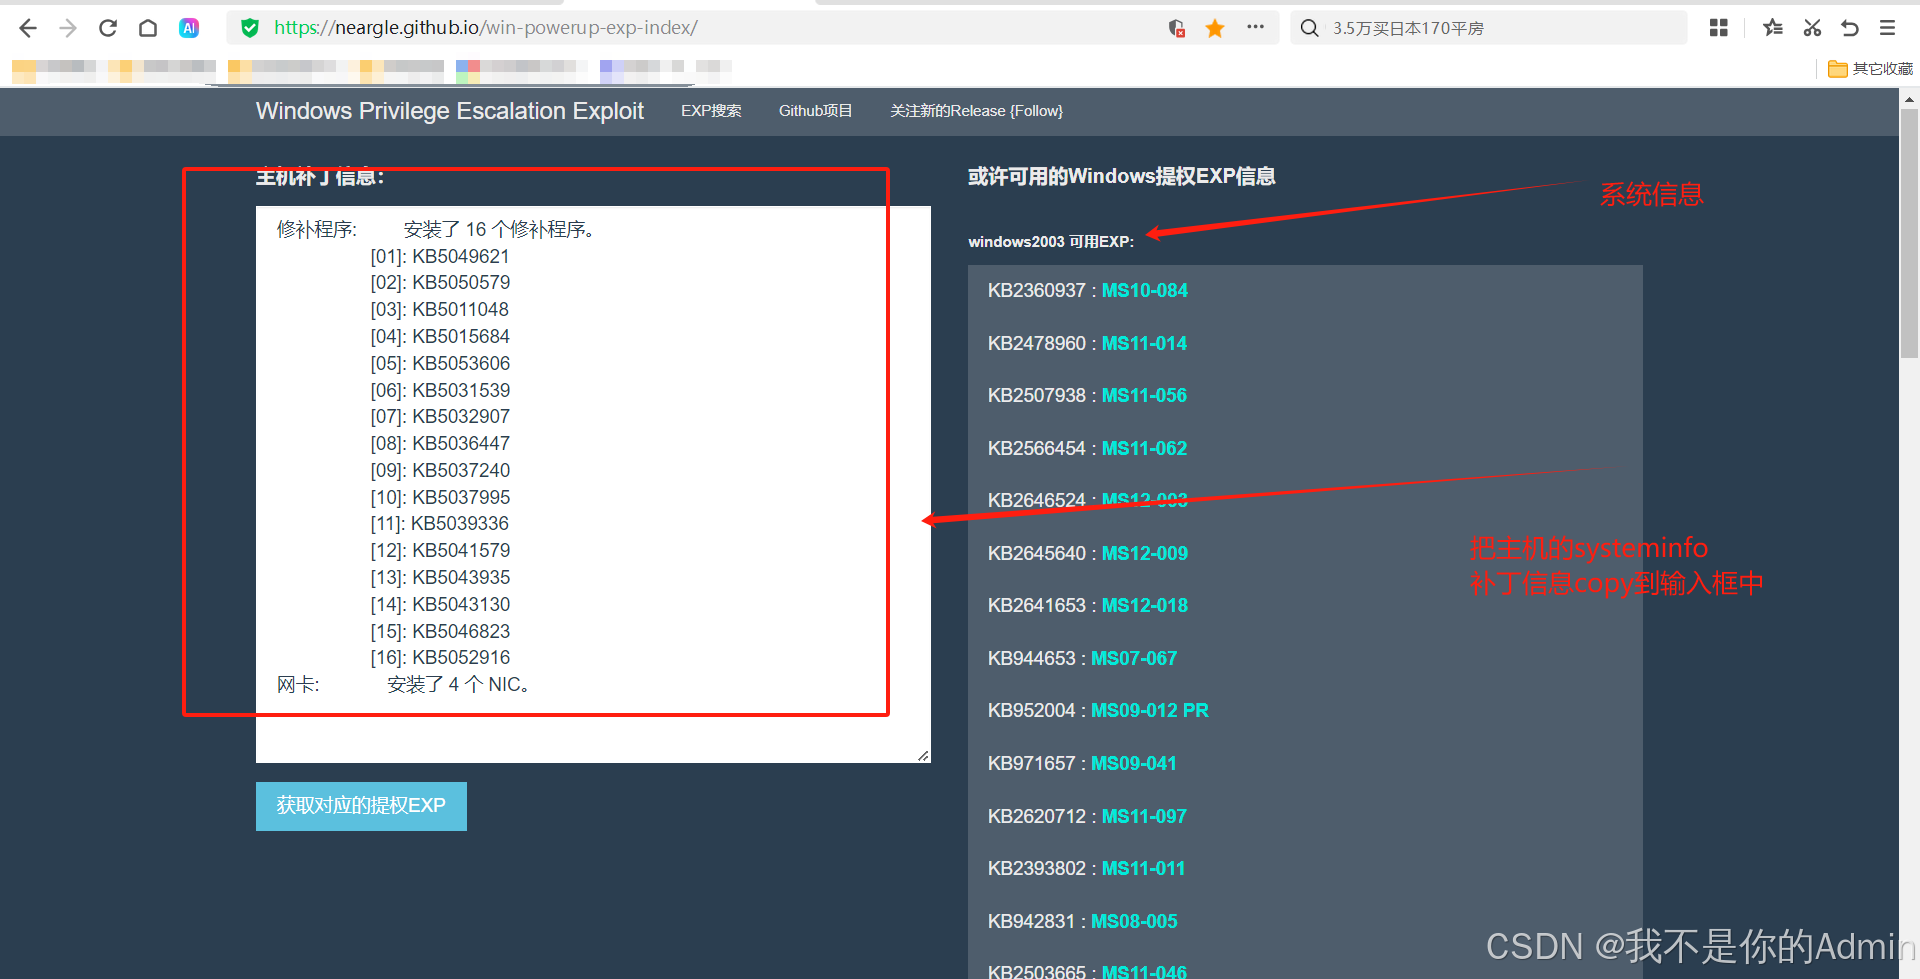
Task: Click the back navigation arrow
Action: pos(27,27)
